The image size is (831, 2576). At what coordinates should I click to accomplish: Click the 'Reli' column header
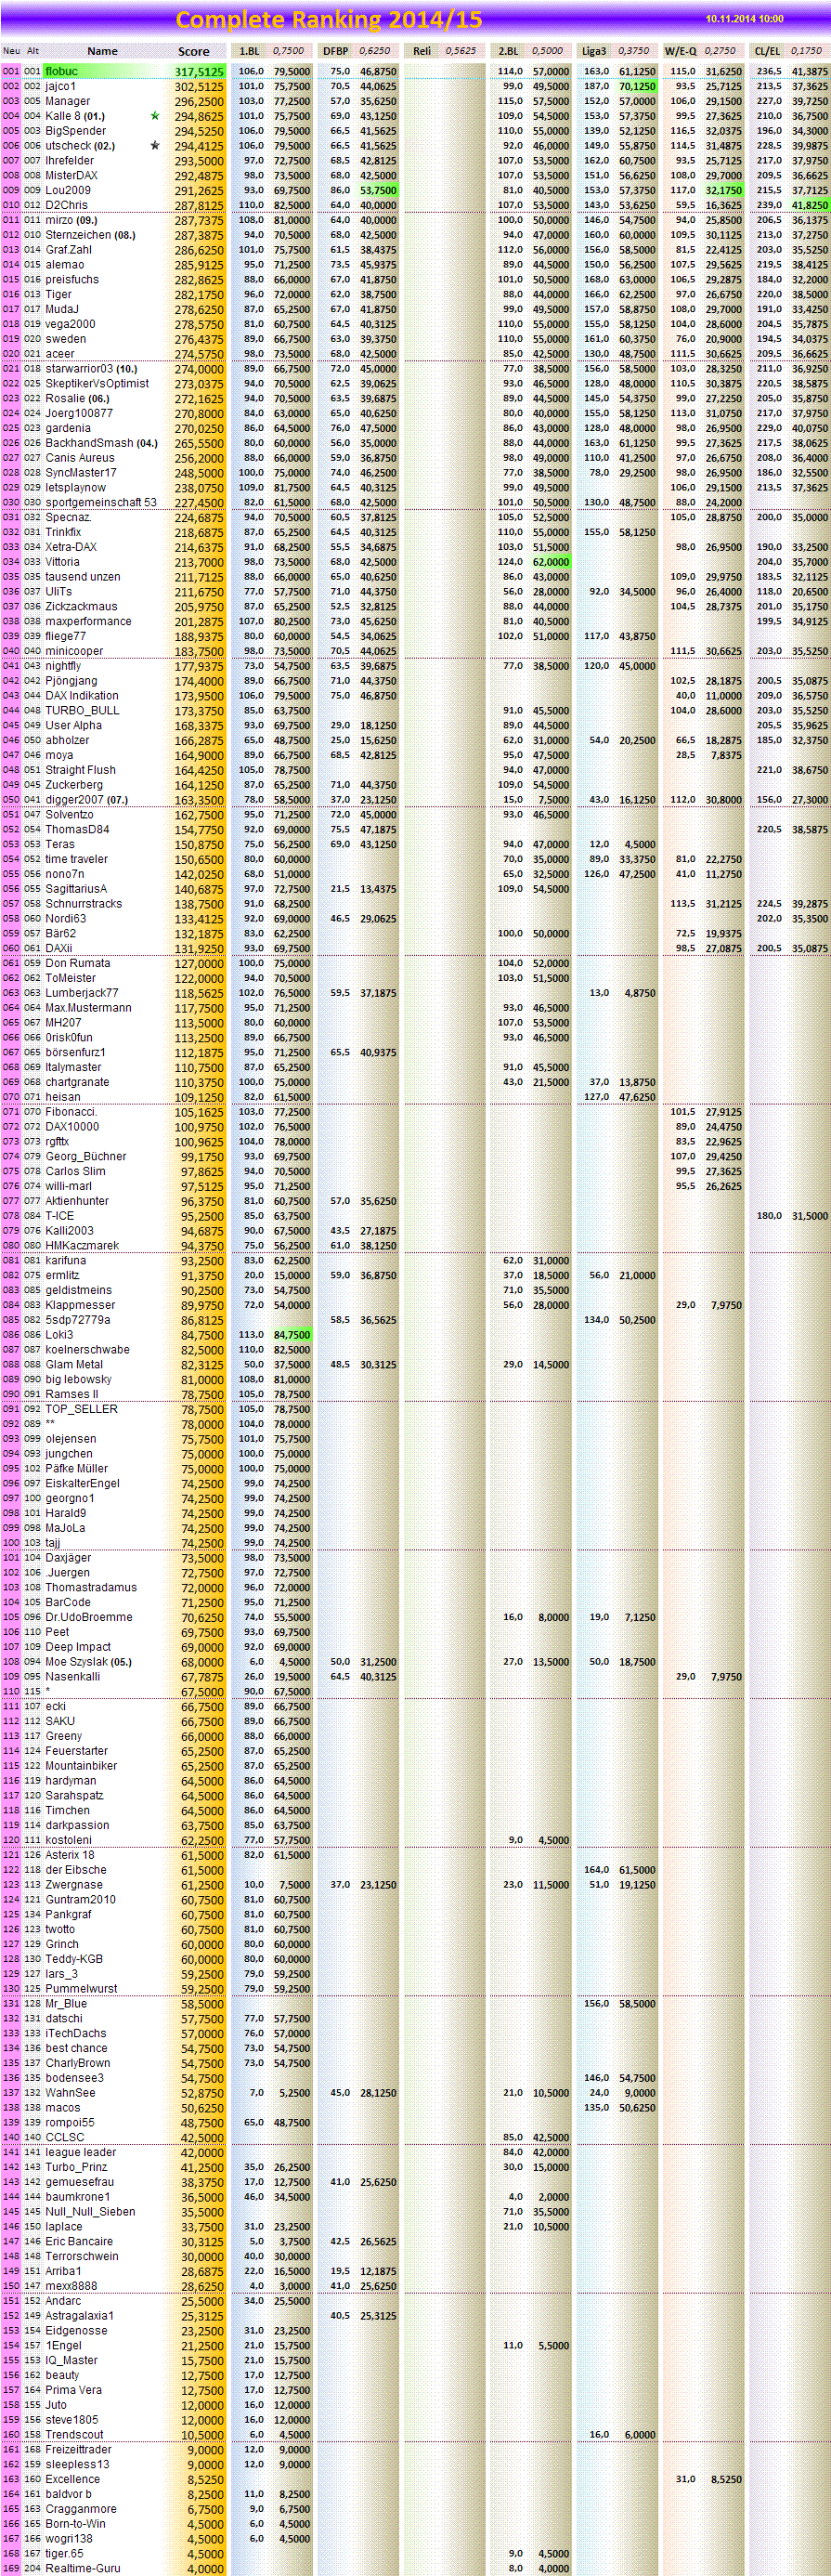tap(422, 51)
